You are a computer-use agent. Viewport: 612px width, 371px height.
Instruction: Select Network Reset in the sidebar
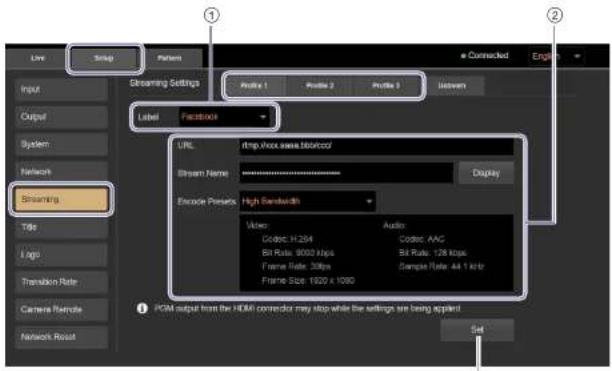coord(61,337)
